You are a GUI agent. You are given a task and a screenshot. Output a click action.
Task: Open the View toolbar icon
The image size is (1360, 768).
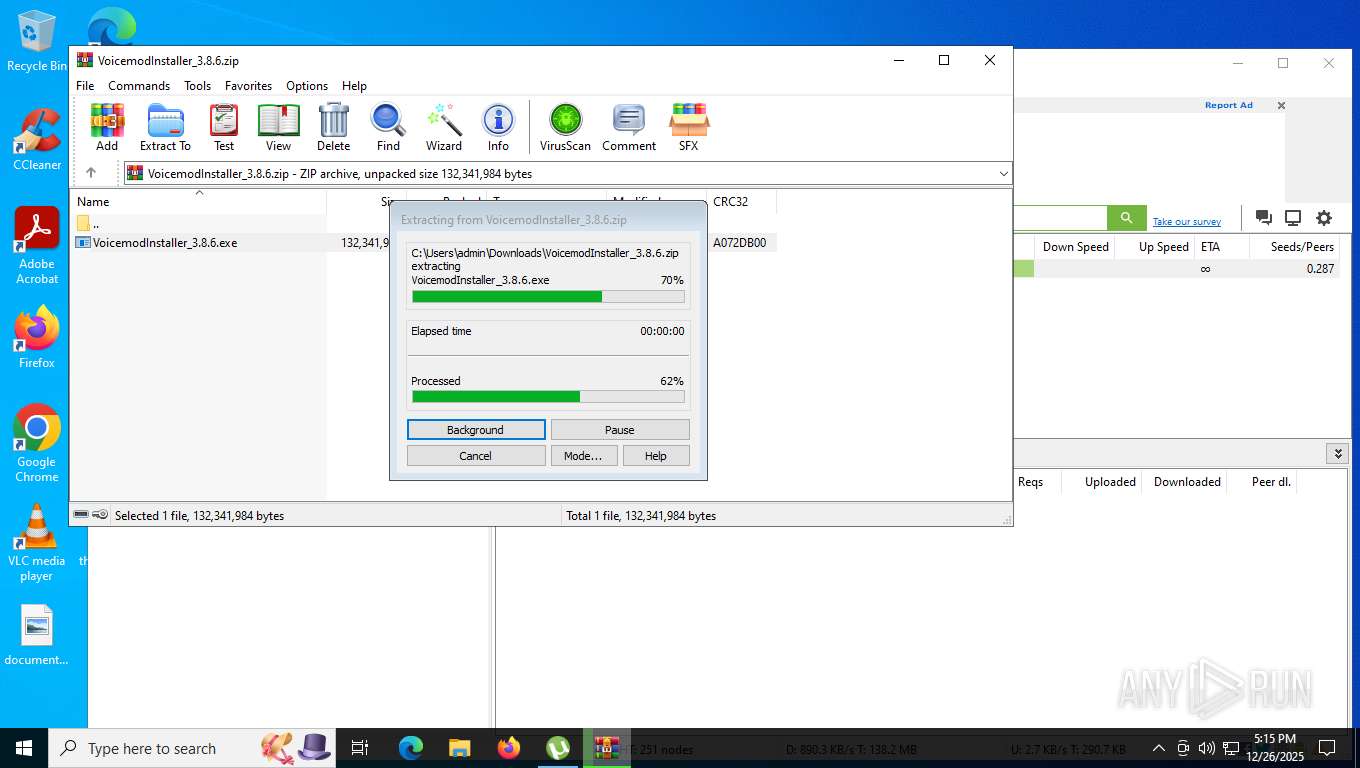tap(278, 127)
